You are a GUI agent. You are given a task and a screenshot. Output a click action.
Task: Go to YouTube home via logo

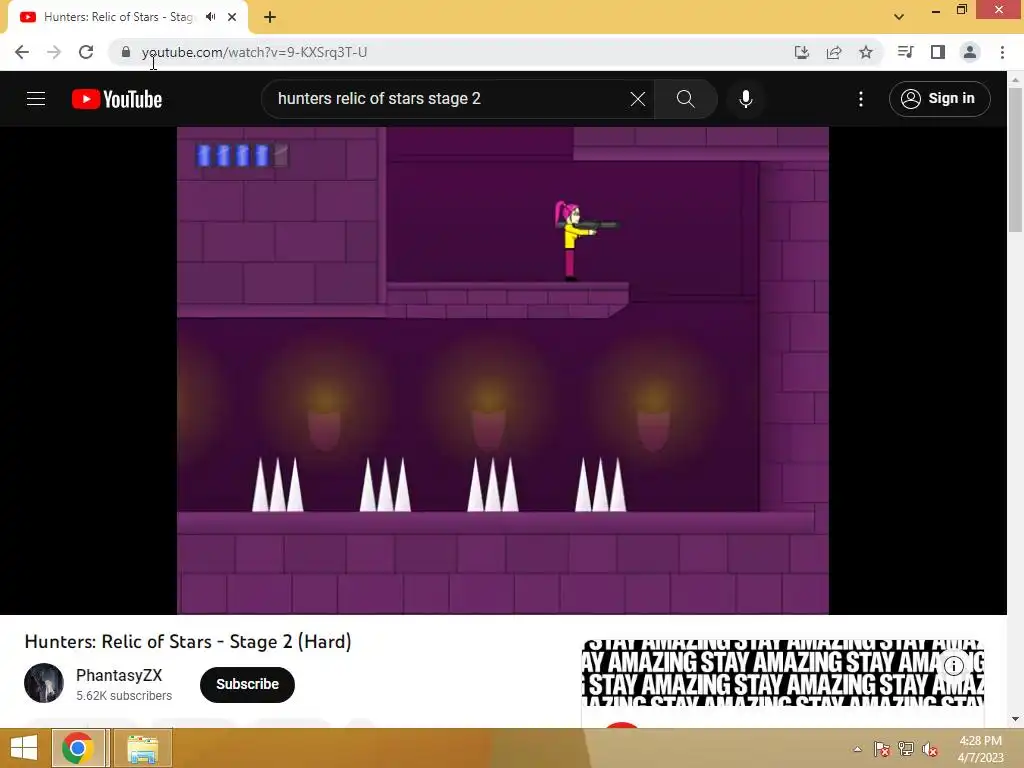(x=117, y=99)
